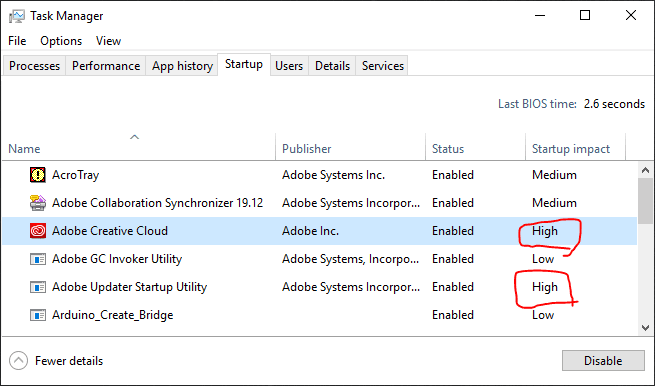Minimize the Task Manager window
This screenshot has height=386, width=655.
pos(540,16)
